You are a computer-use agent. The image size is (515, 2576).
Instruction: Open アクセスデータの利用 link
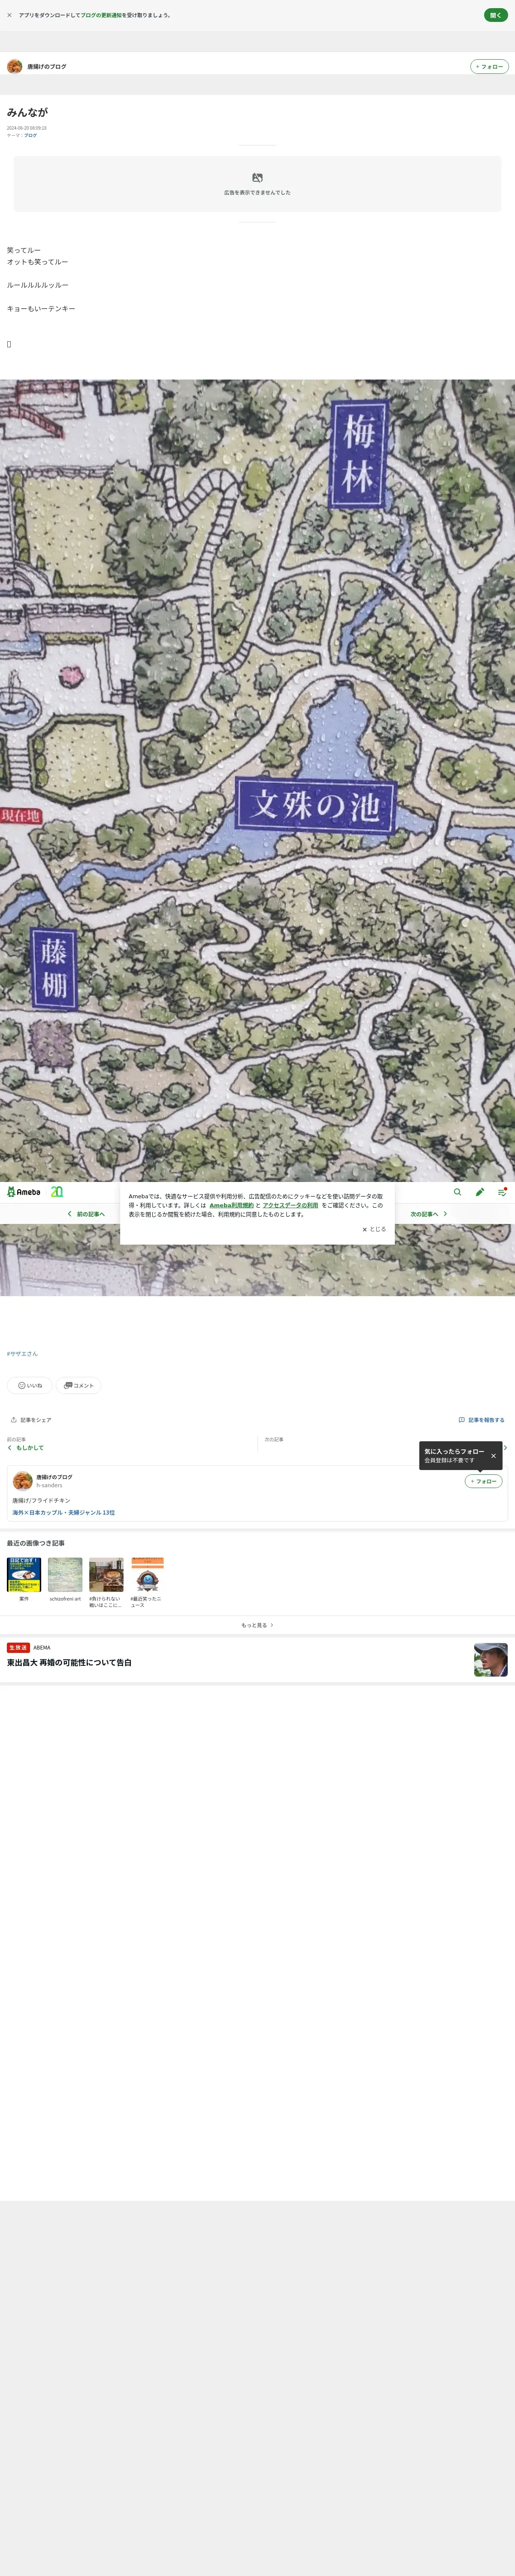point(290,1205)
